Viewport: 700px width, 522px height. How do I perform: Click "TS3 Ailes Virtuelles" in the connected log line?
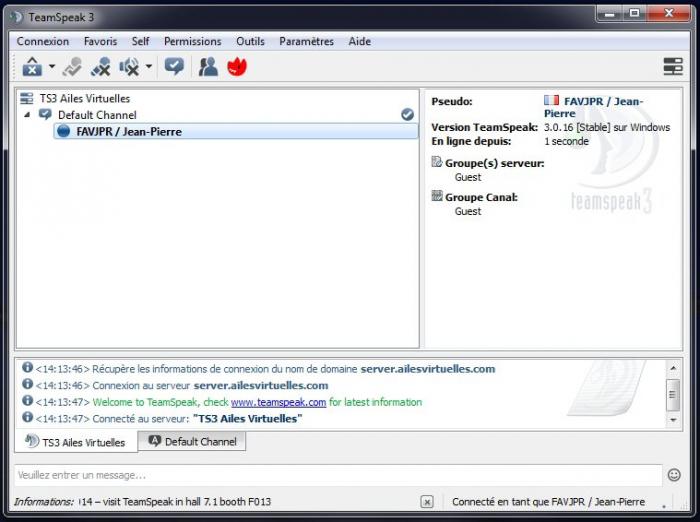[247, 419]
